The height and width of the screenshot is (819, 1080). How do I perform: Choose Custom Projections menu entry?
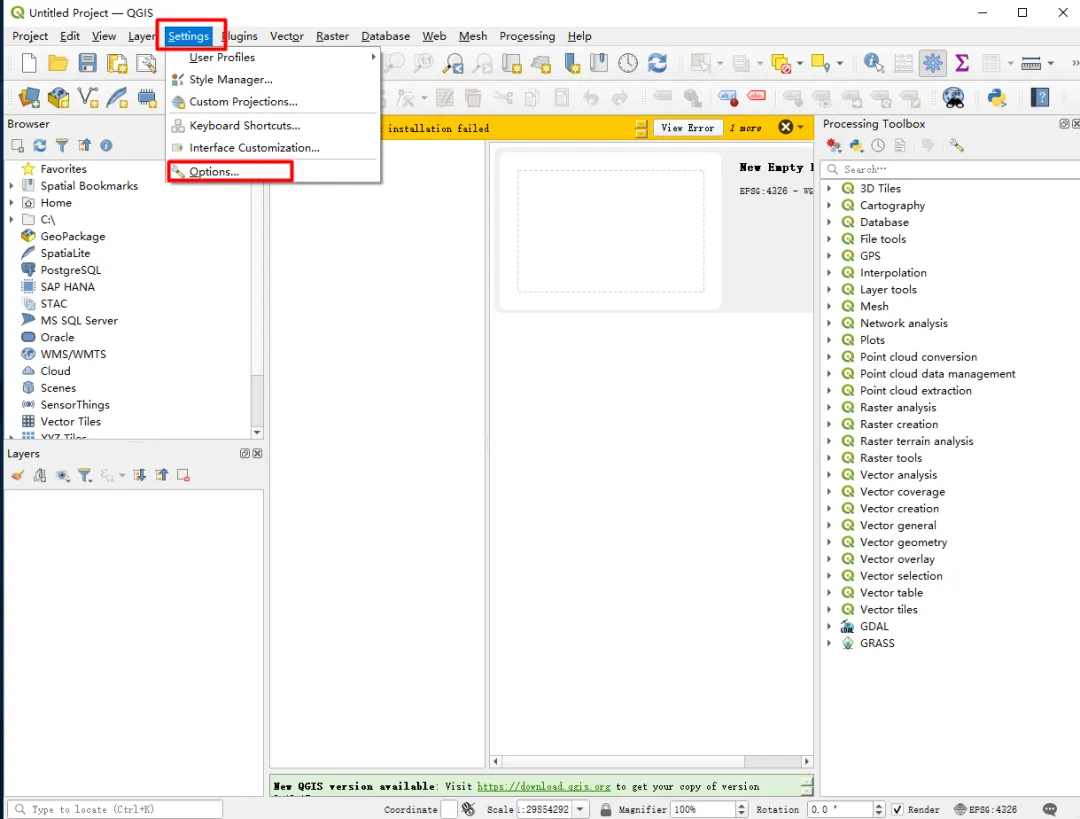coord(274,101)
